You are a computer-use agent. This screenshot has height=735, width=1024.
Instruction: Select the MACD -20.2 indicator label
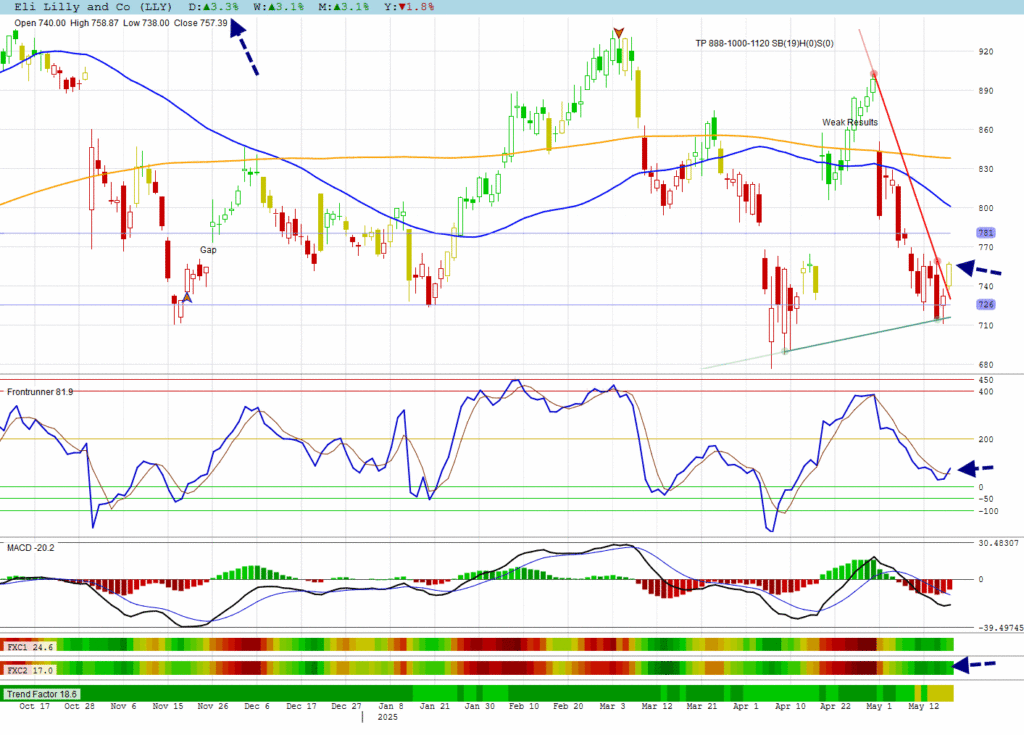coord(31,547)
